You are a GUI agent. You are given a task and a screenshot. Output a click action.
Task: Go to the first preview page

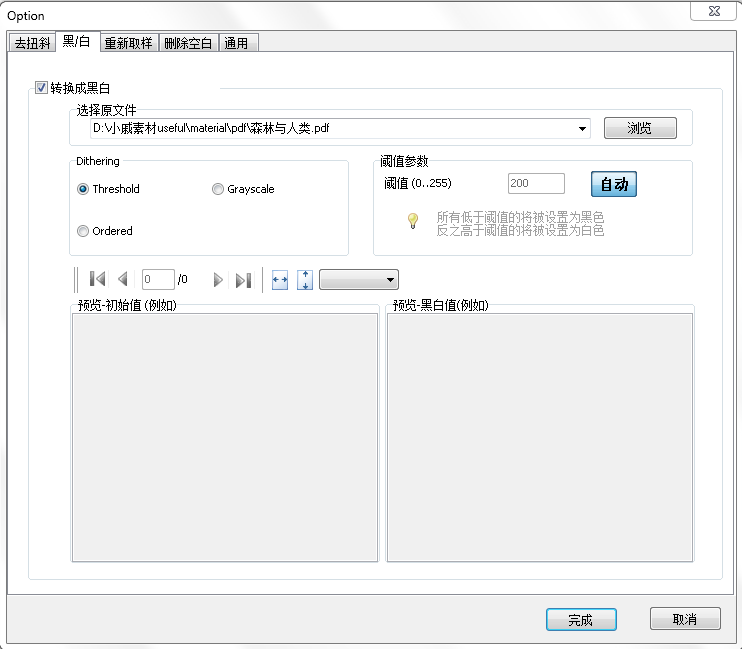98,280
